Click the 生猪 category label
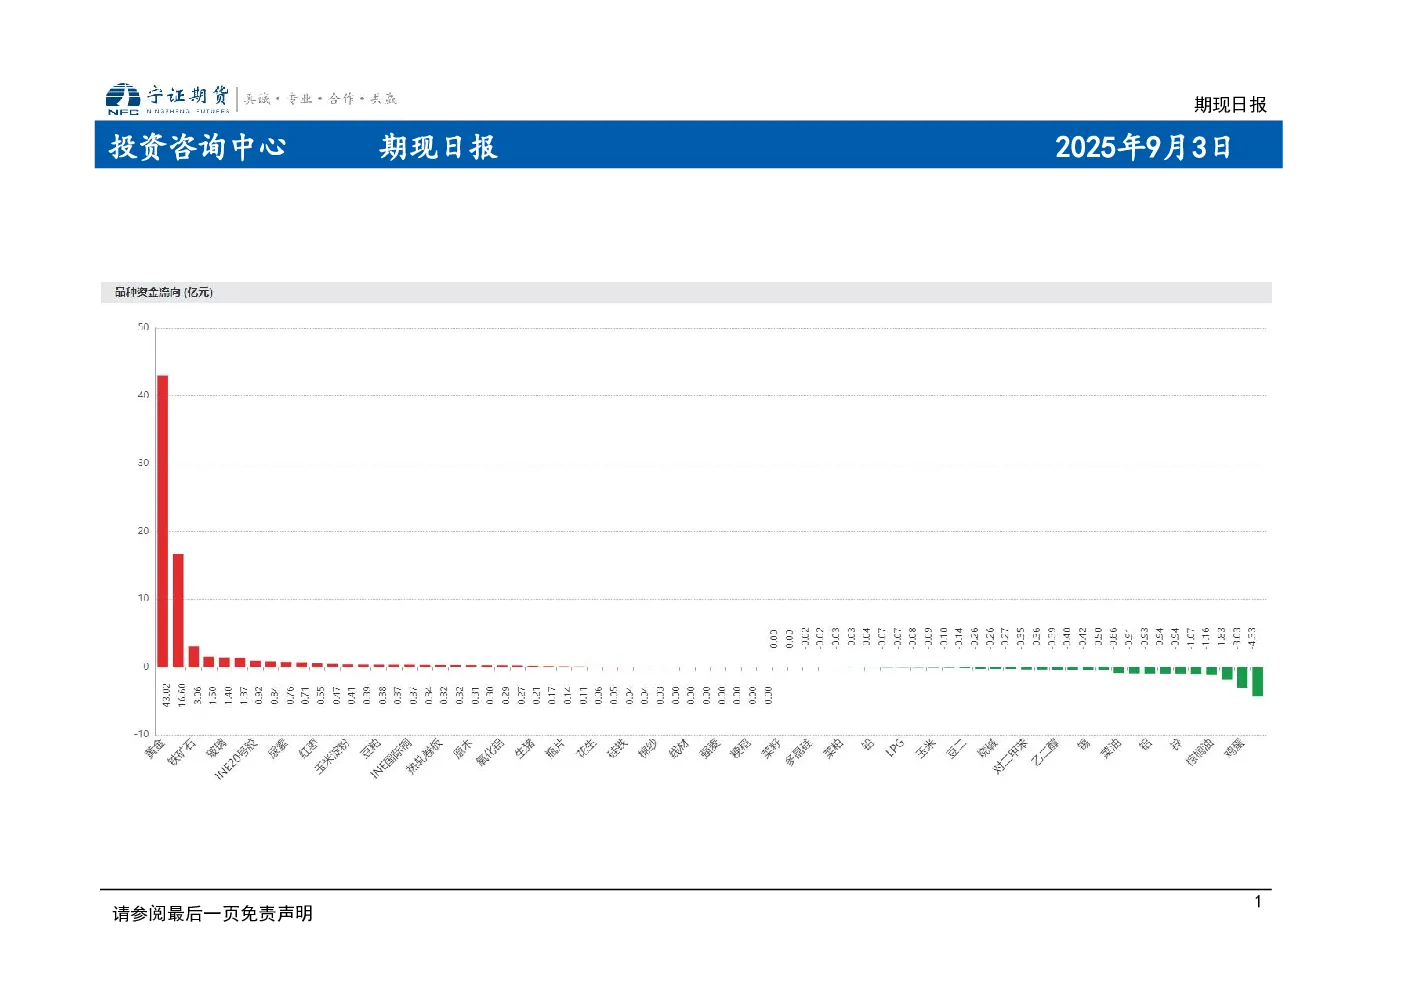 click(x=525, y=749)
